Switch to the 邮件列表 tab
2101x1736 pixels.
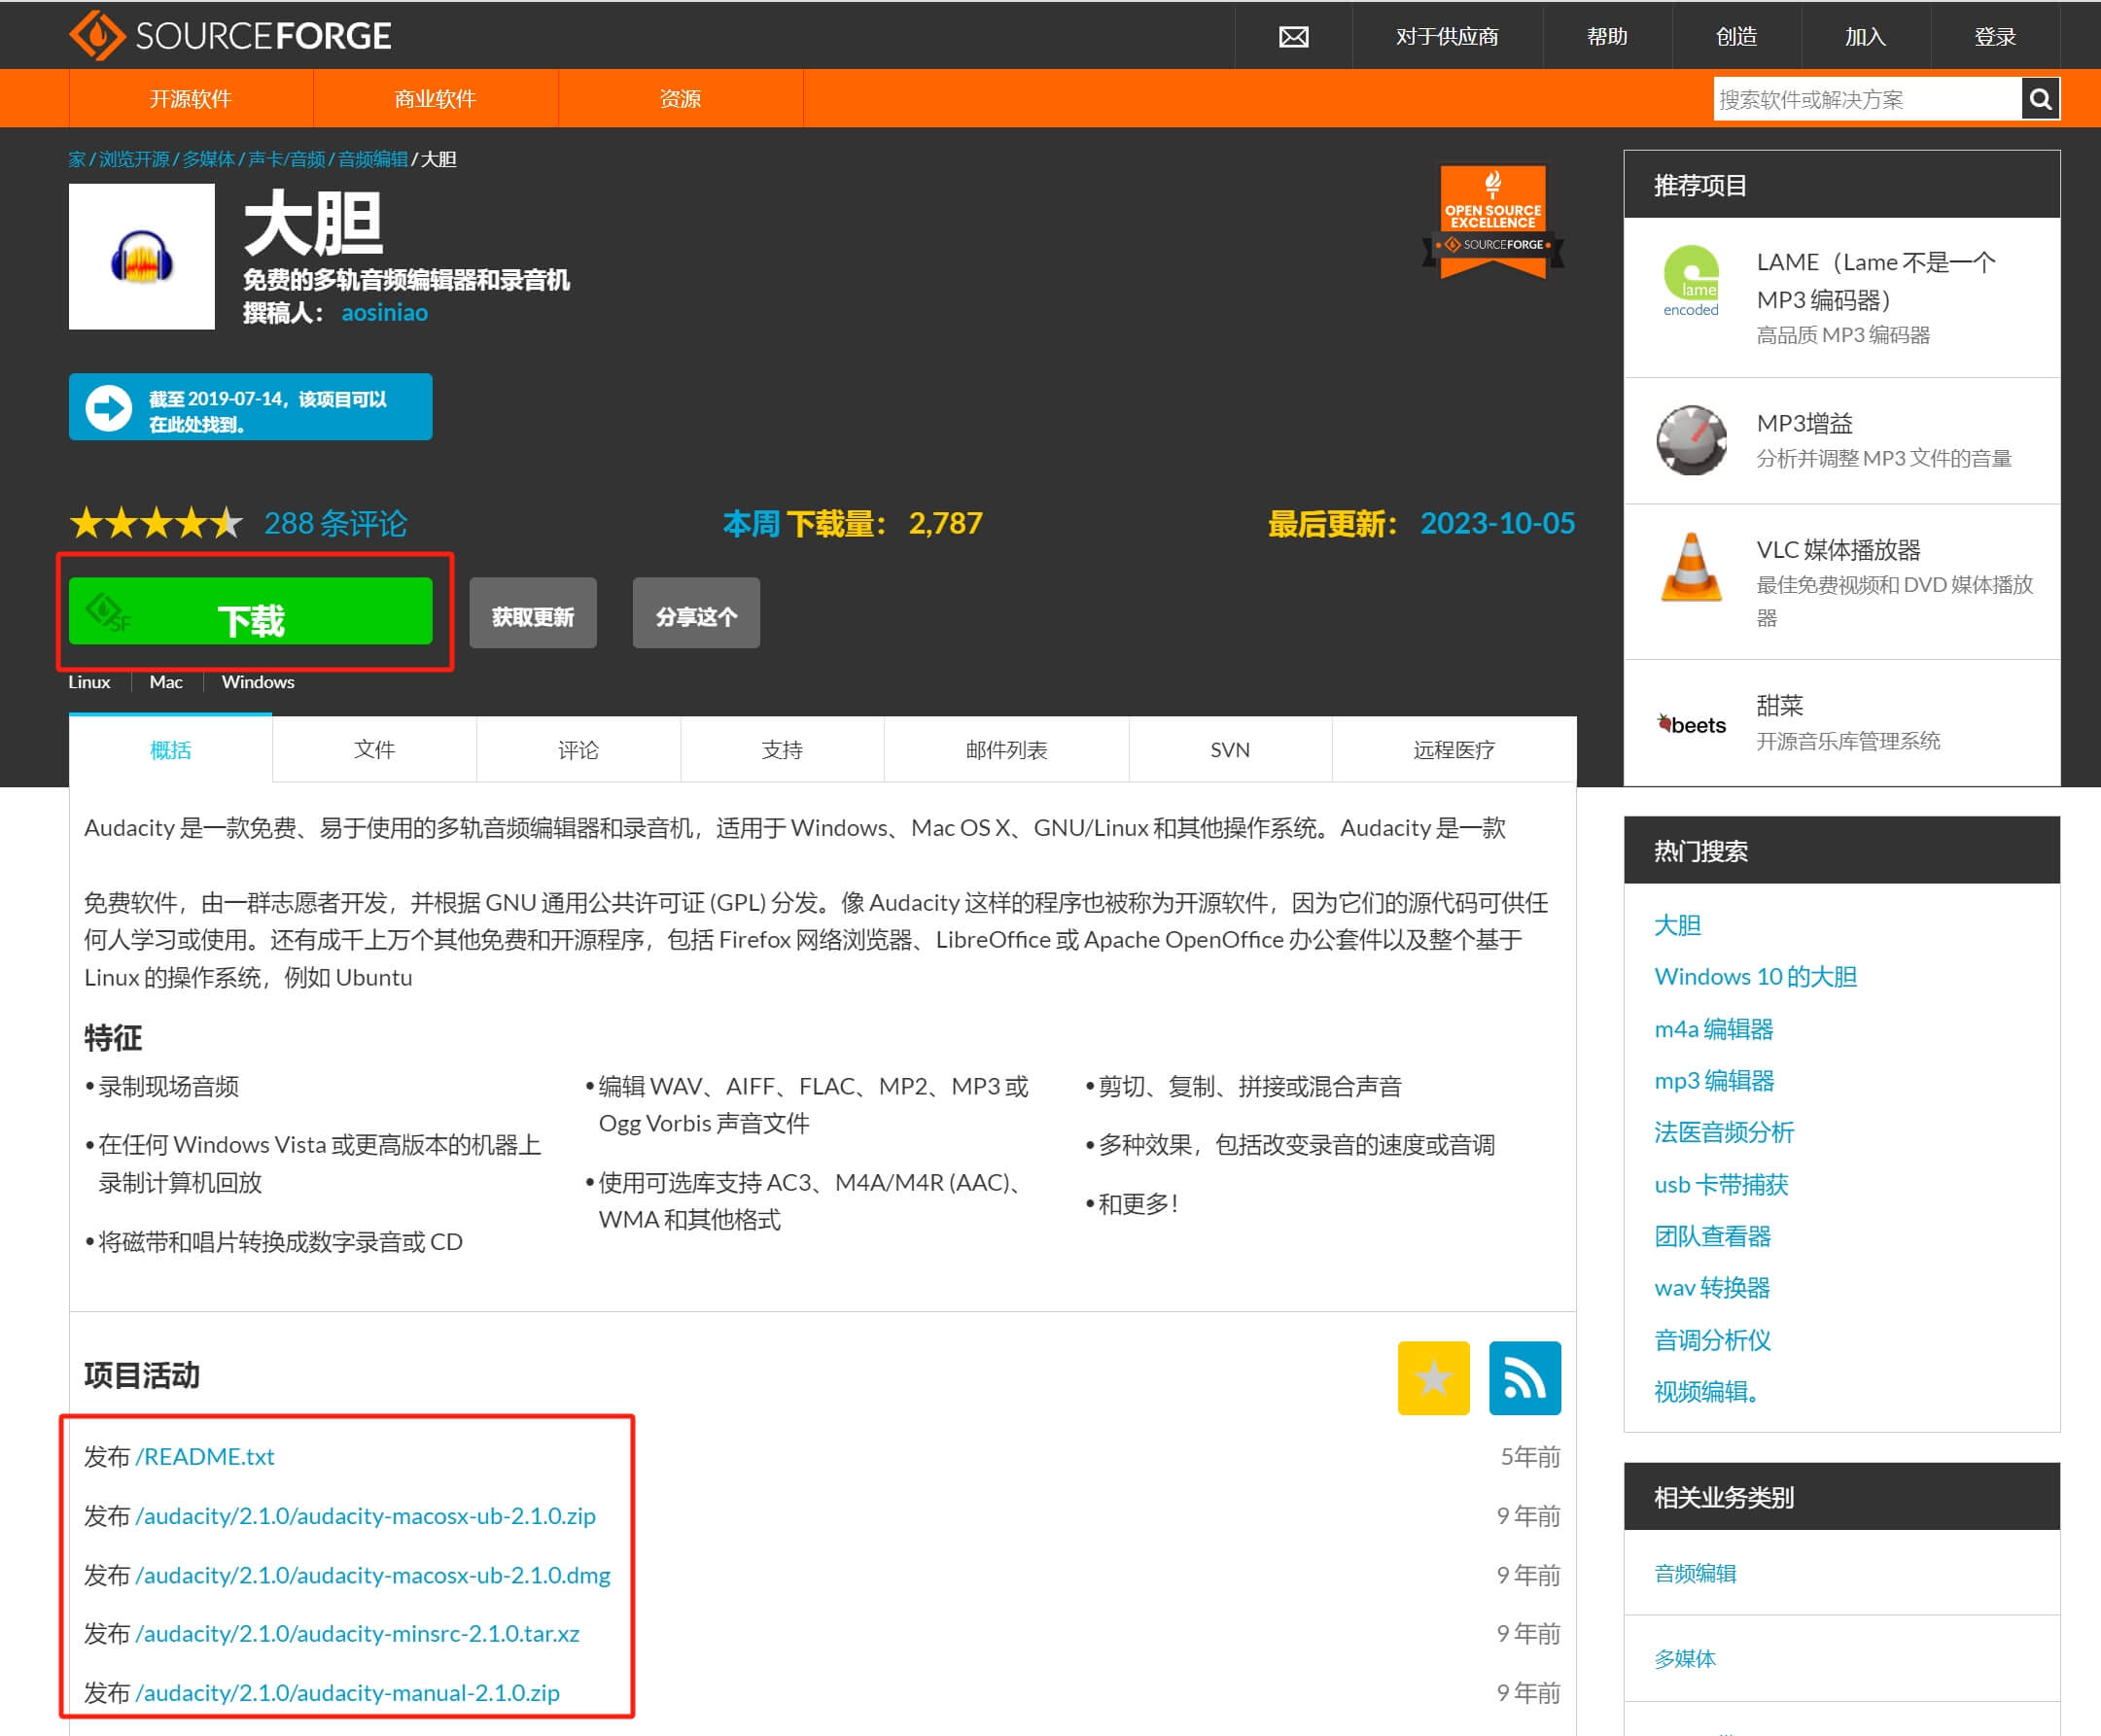coord(1006,749)
